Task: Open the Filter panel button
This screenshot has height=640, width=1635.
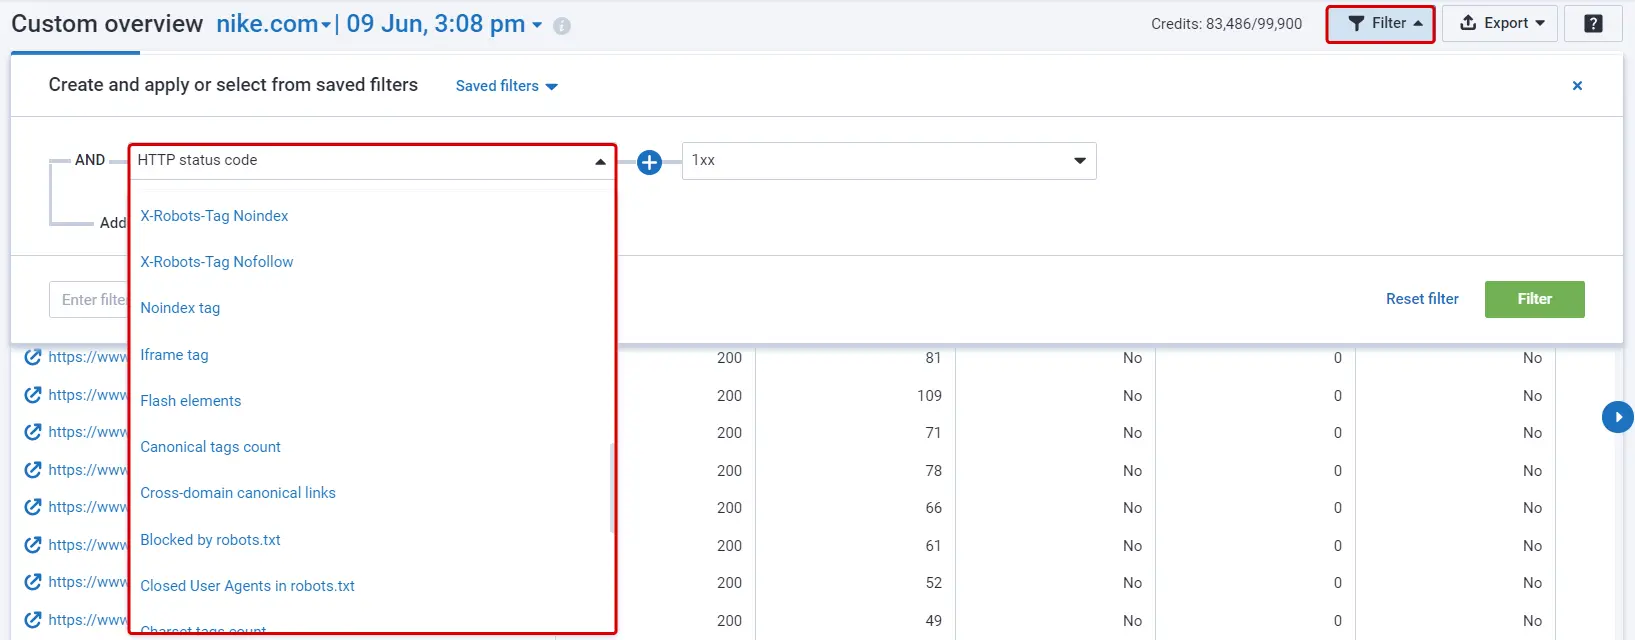Action: 1380,24
